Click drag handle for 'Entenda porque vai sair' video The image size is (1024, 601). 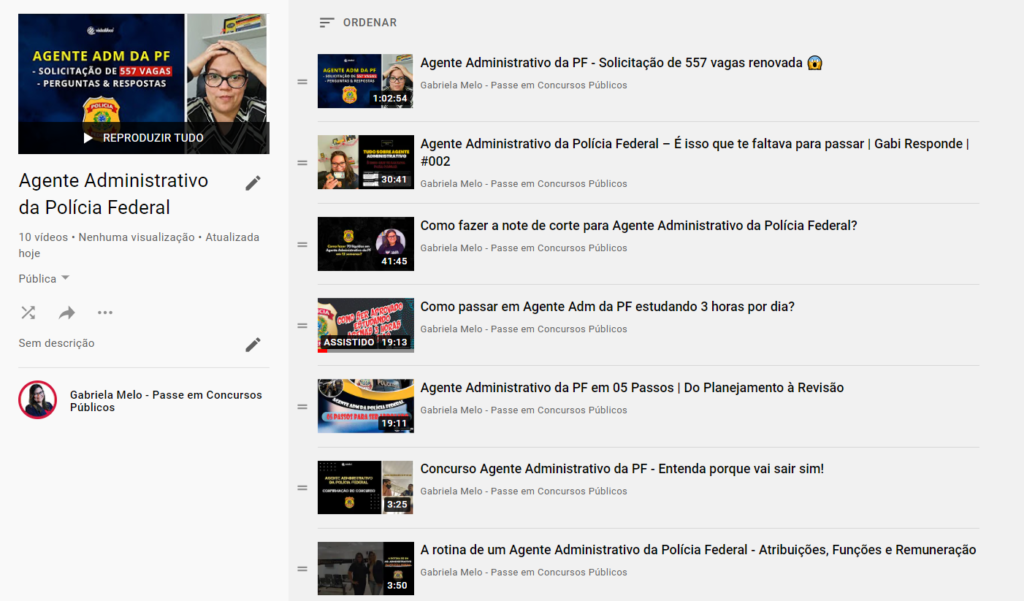302,487
